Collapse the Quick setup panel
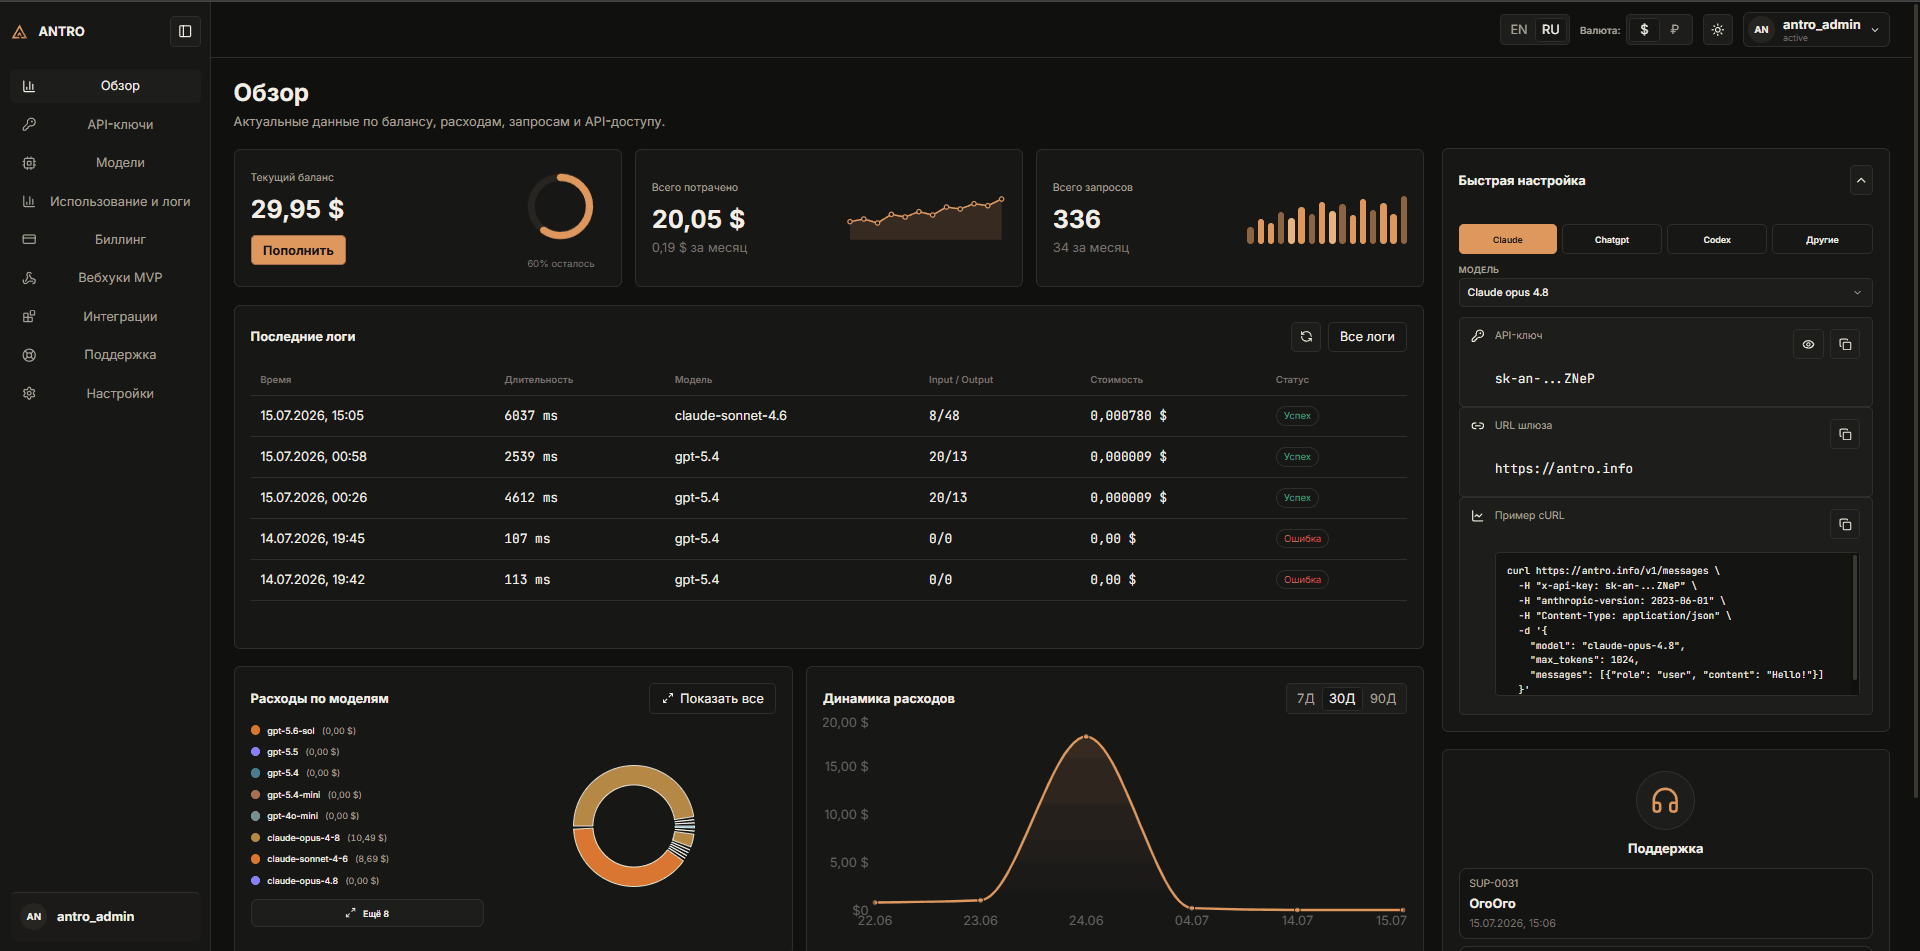This screenshot has width=1920, height=951. (x=1860, y=181)
